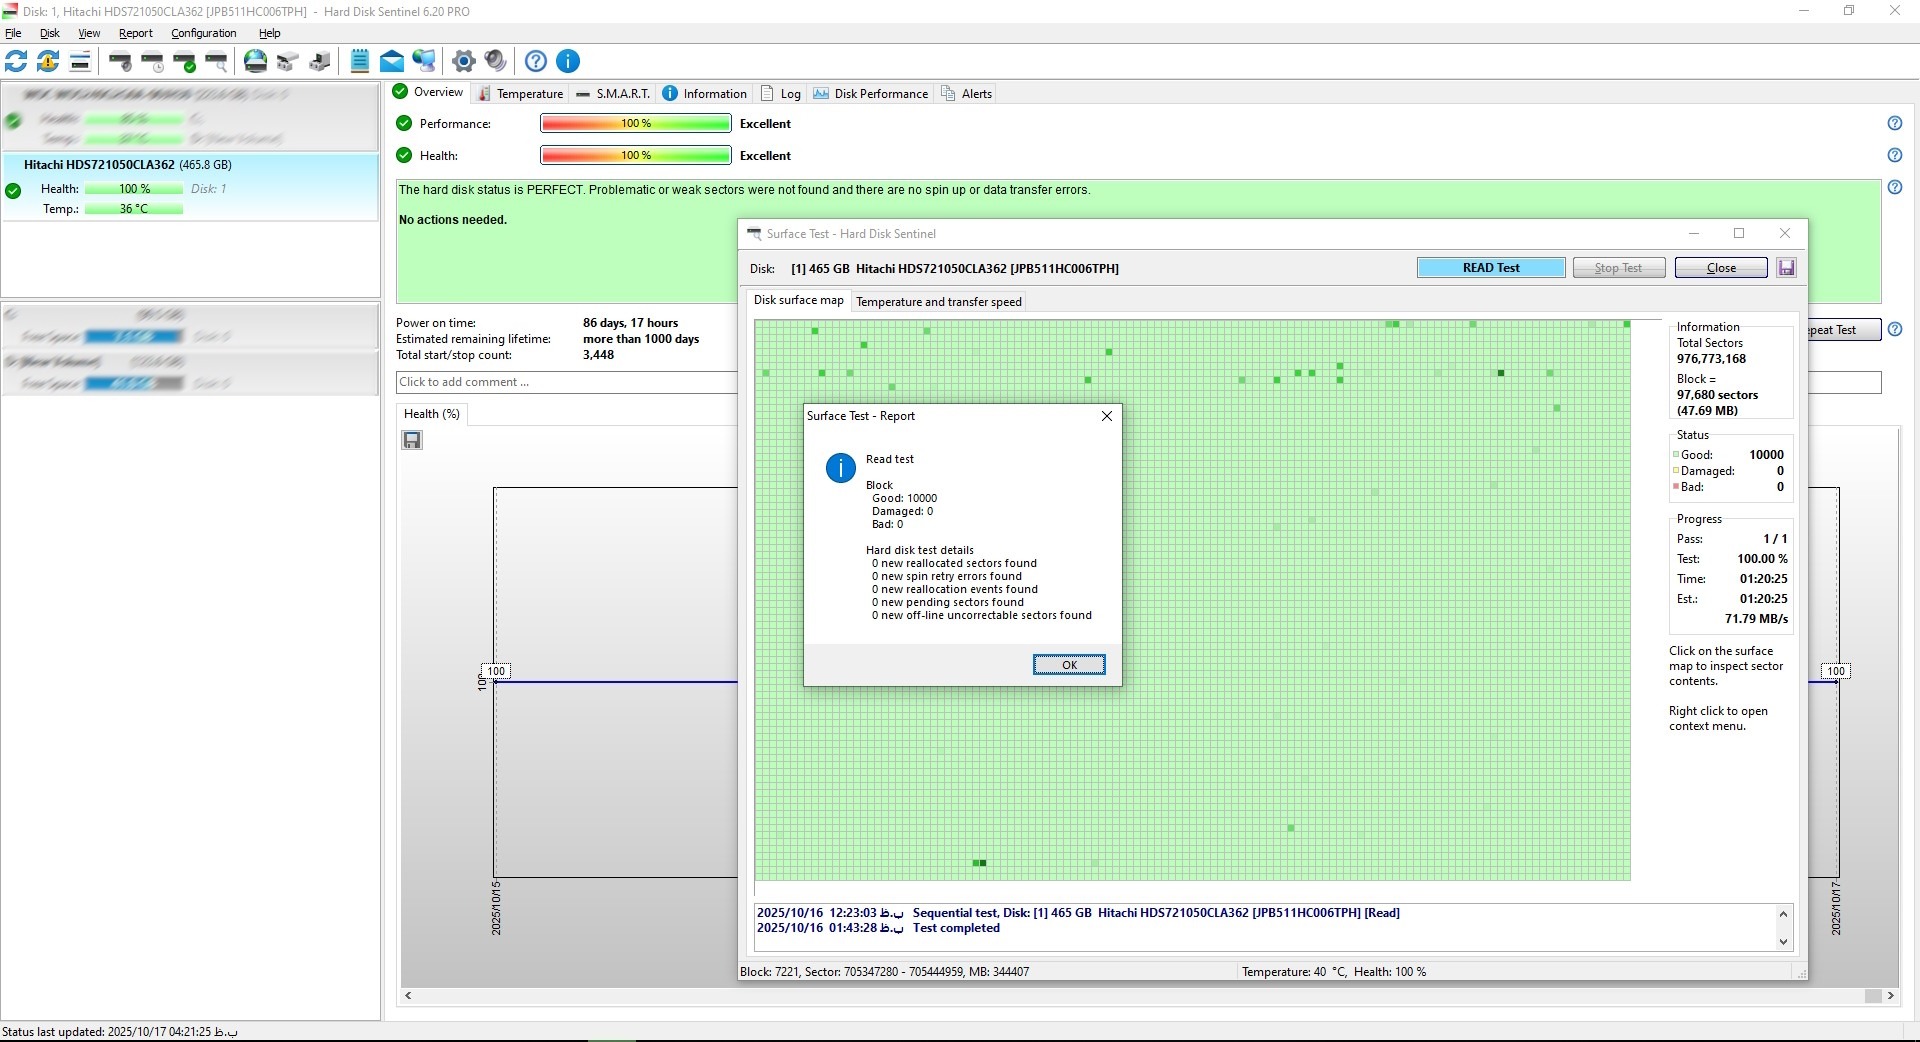Click the 'Click to add comment' field
Image resolution: width=1920 pixels, height=1042 pixels.
coord(565,382)
